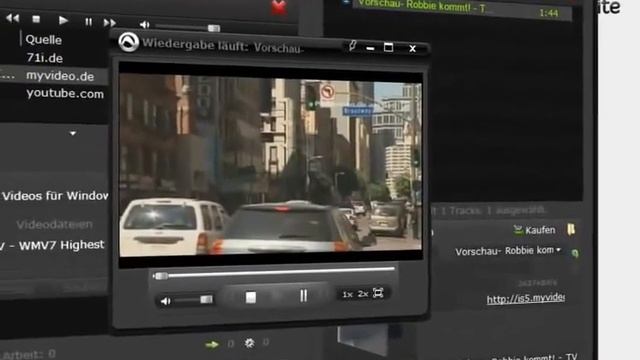Select the 71i.de source

coord(44,58)
